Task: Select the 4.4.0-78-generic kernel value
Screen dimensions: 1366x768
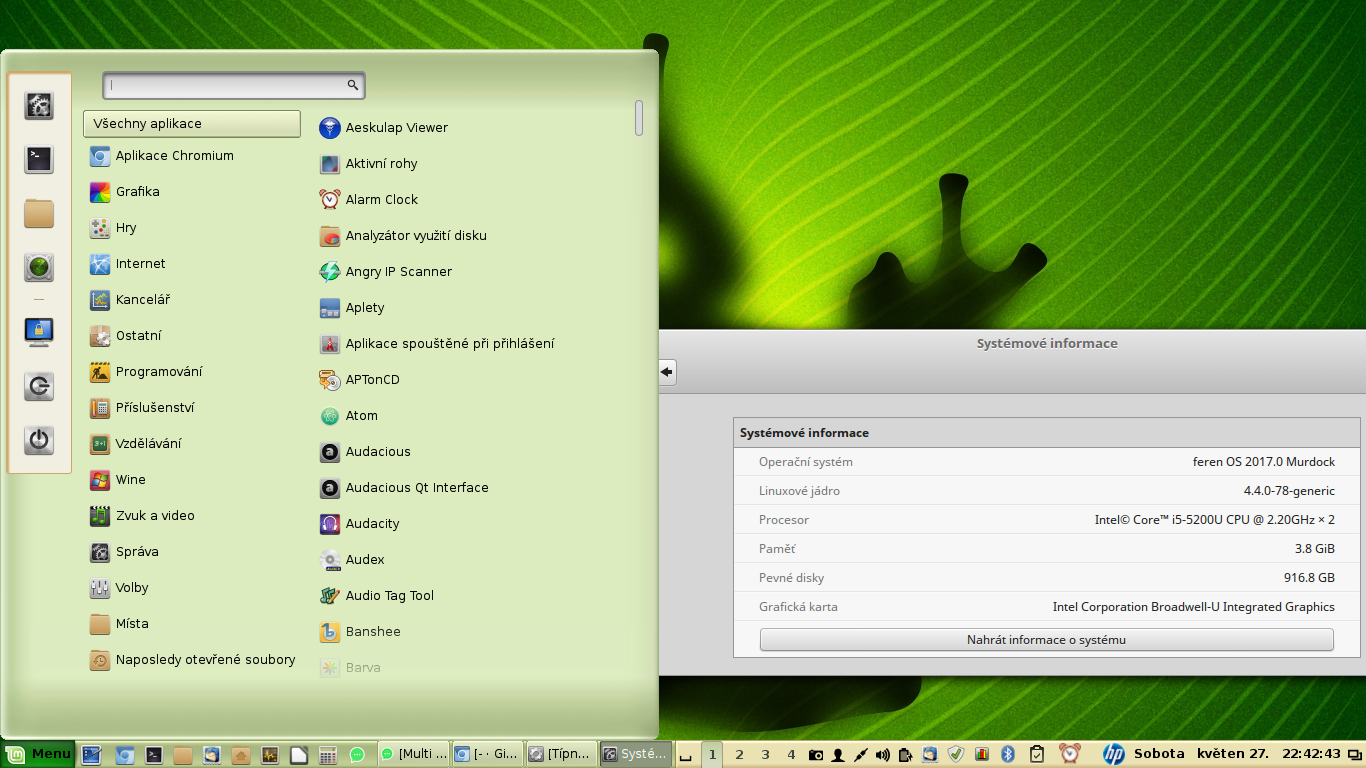Action: tap(1289, 491)
